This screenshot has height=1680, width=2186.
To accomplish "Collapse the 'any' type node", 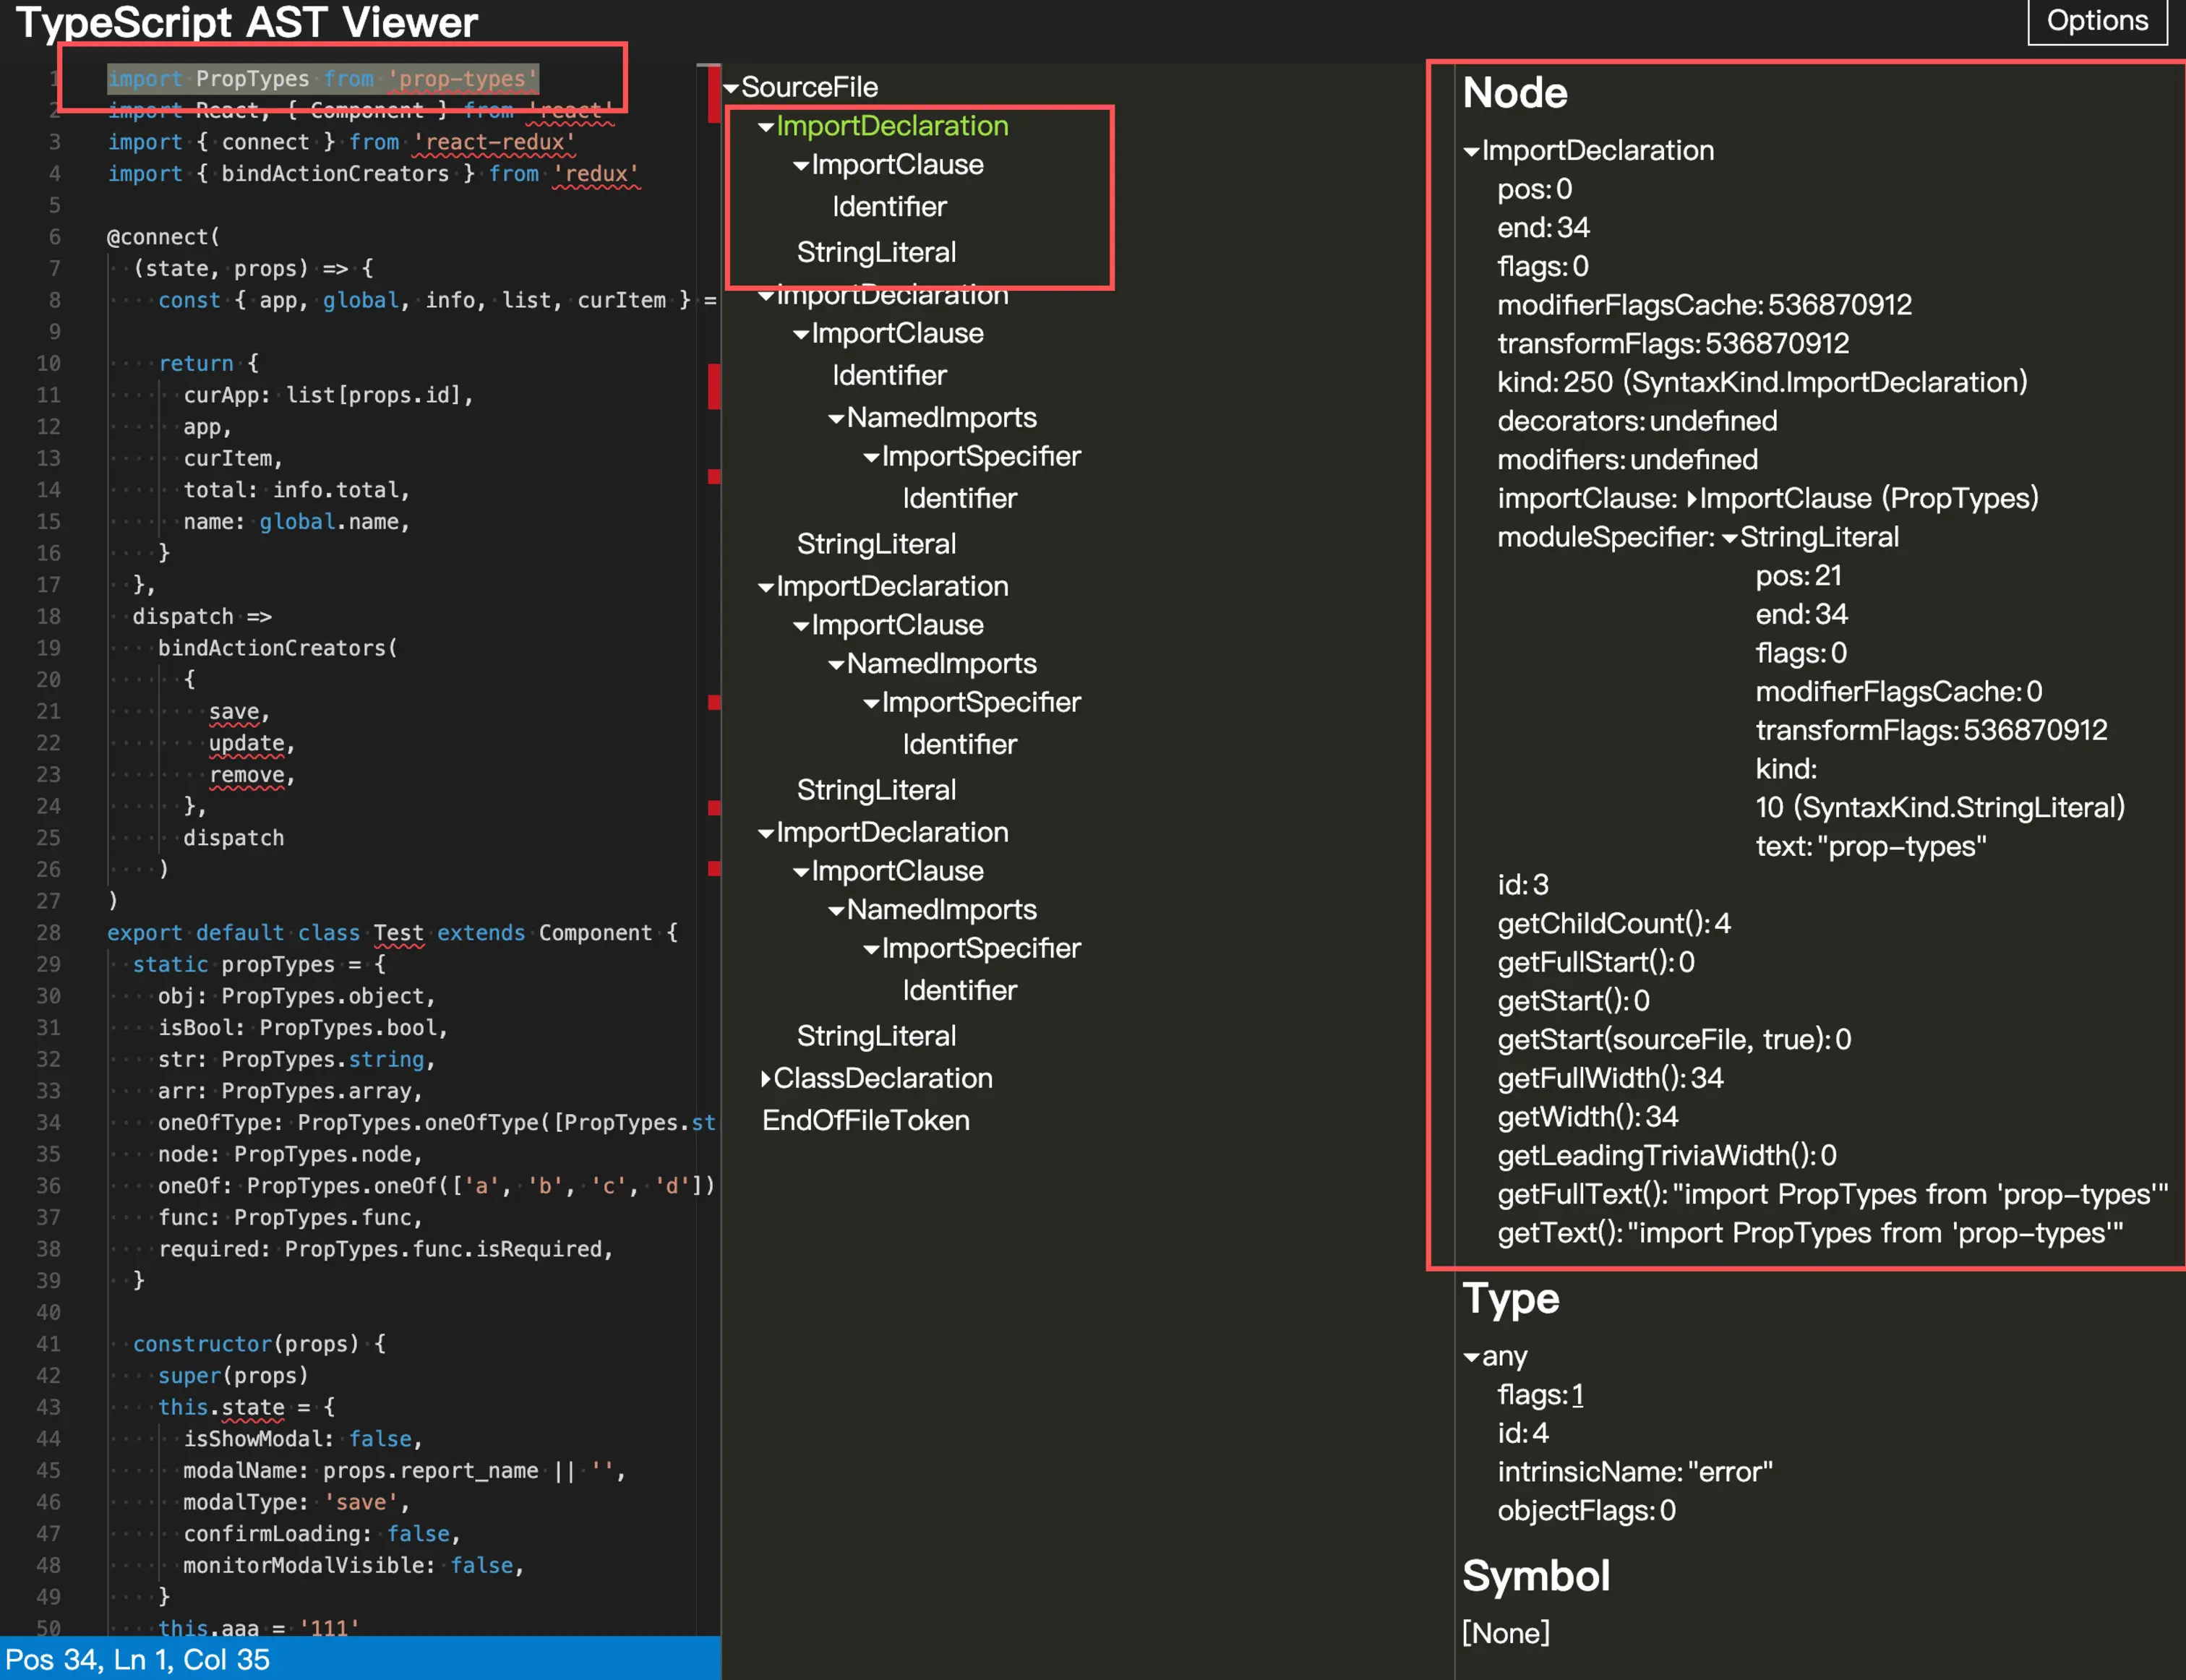I will pos(1471,1357).
